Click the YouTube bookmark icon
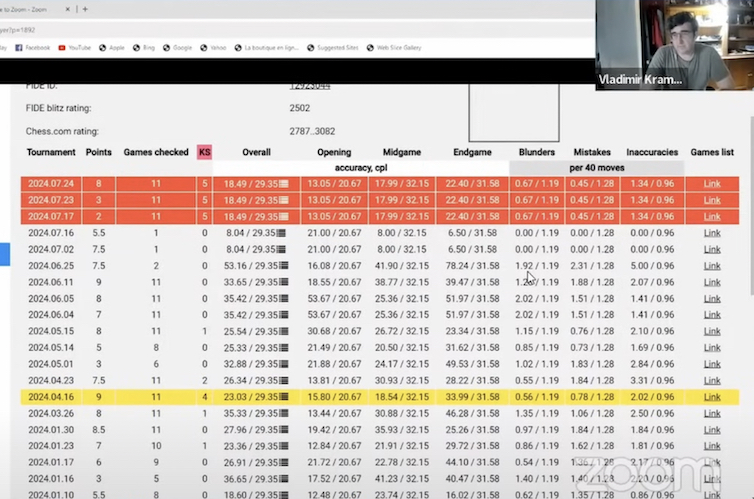This screenshot has height=499, width=754. pyautogui.click(x=63, y=47)
